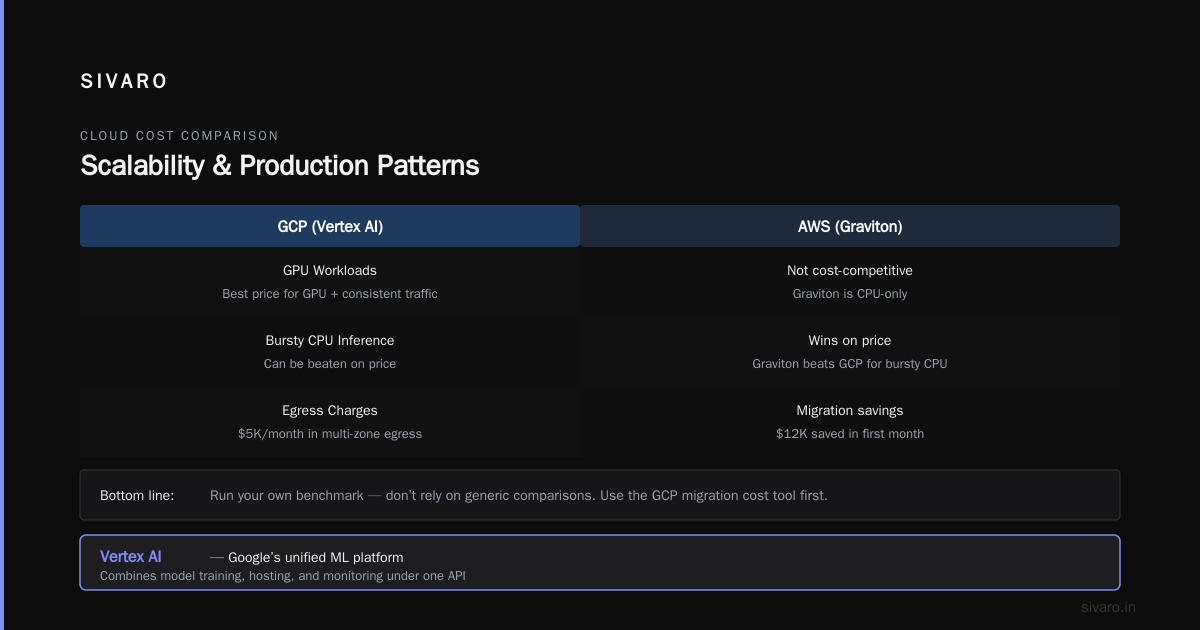Click the 'GPU Workloads' cell title
The width and height of the screenshot is (1200, 630).
[330, 270]
